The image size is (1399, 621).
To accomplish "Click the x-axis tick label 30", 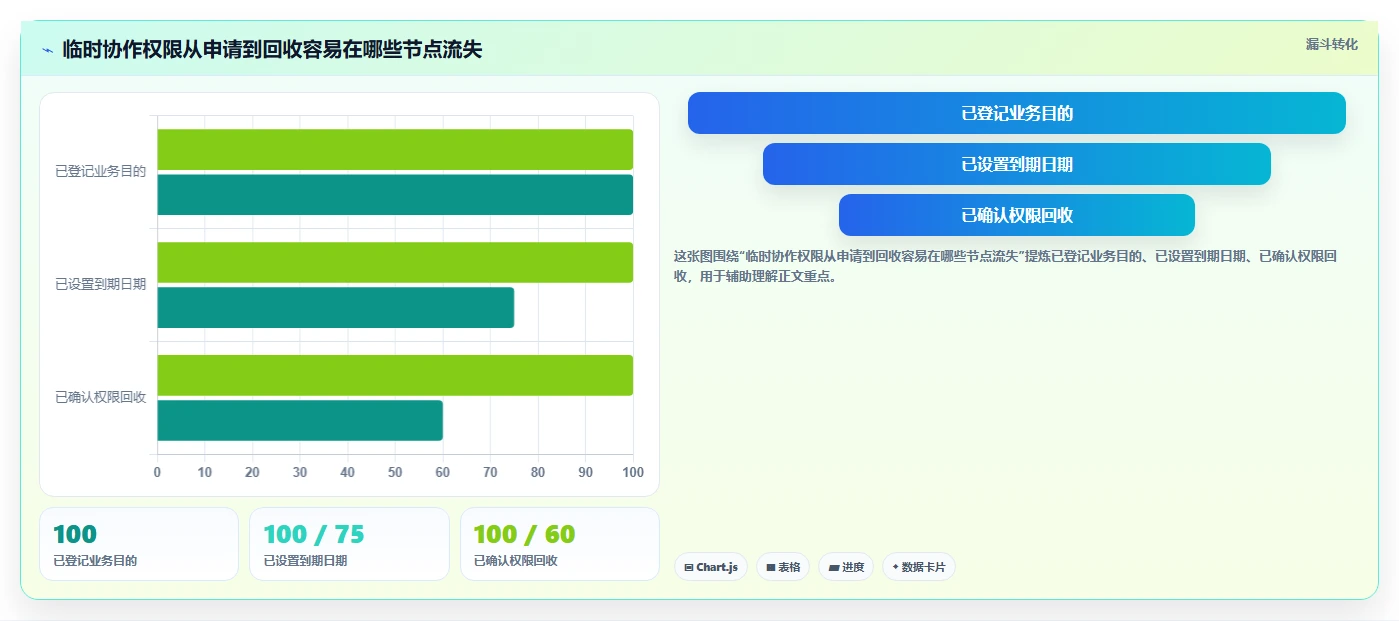I will click(x=300, y=472).
